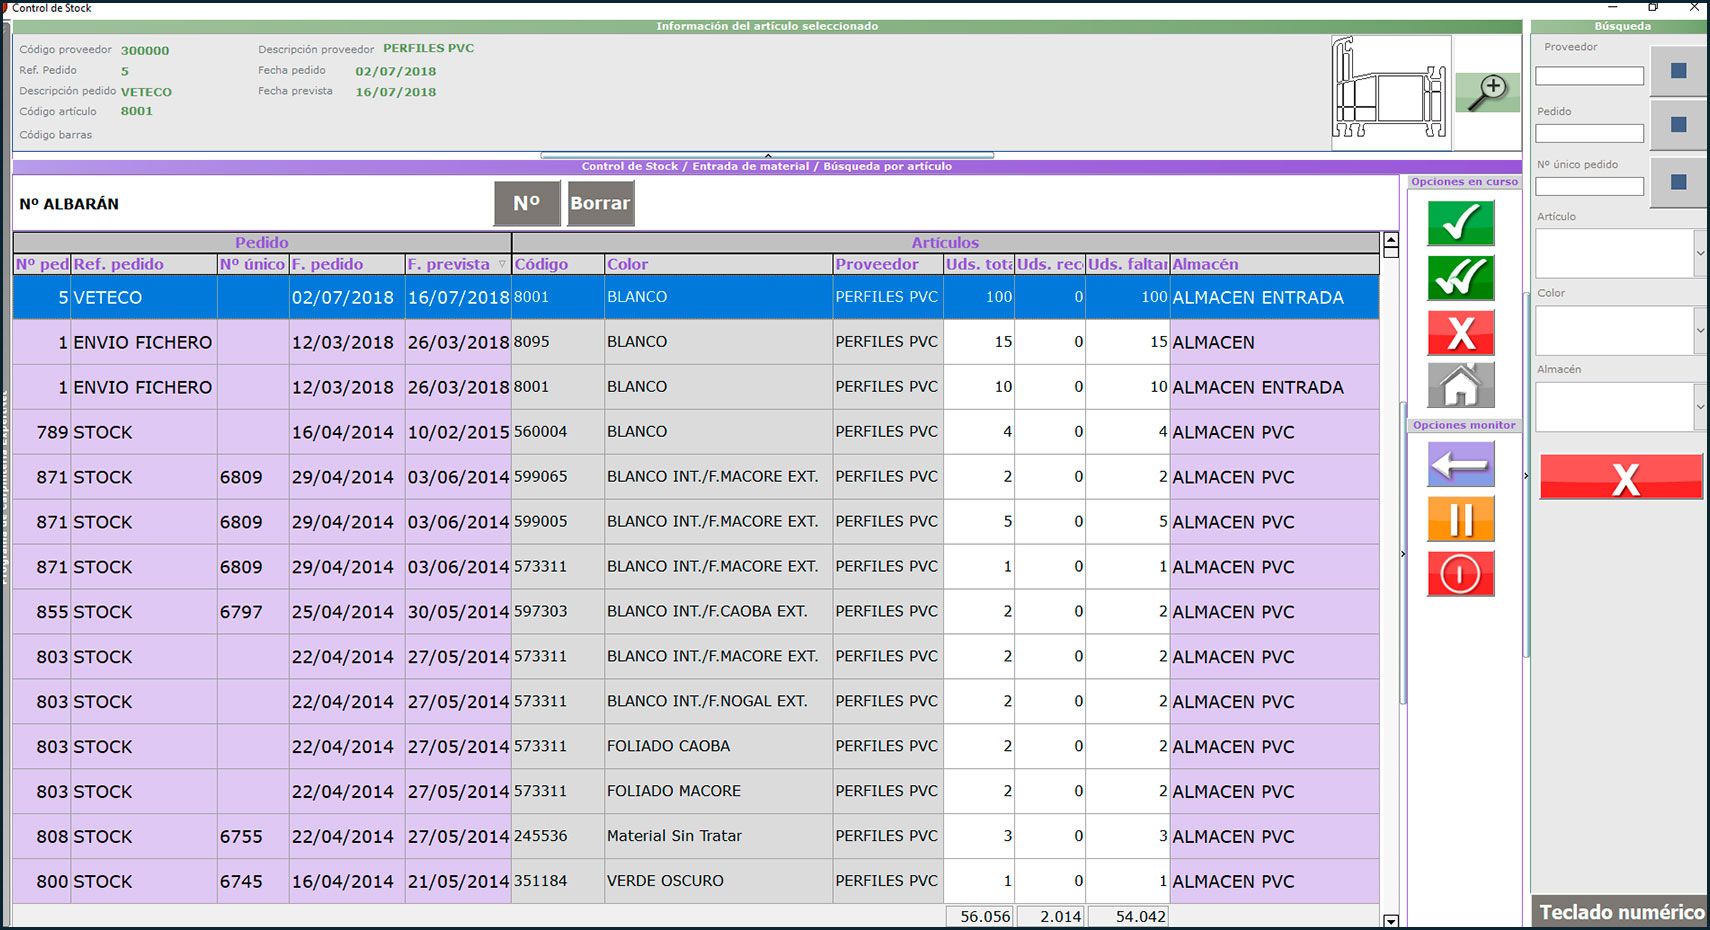1710x930 pixels.
Task: Click the green single checkmark confirm icon
Action: 1460,223
